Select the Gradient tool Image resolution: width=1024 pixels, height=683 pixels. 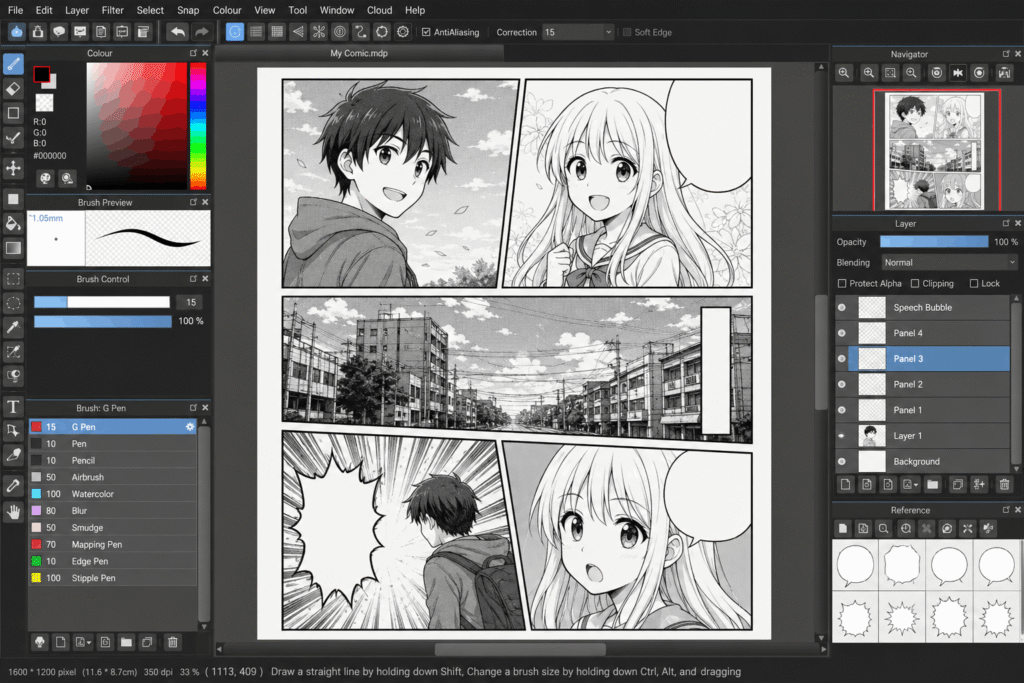pyautogui.click(x=13, y=248)
